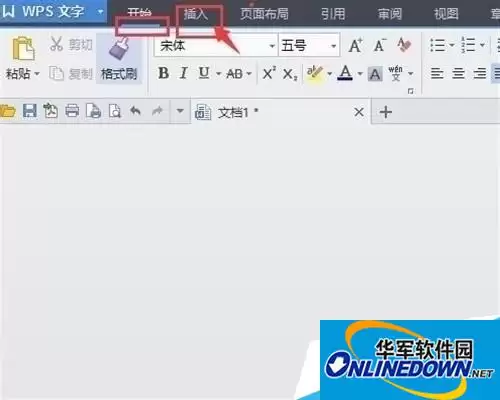Open the font size 五号 dropdown
500x400 pixels.
[x=333, y=46]
